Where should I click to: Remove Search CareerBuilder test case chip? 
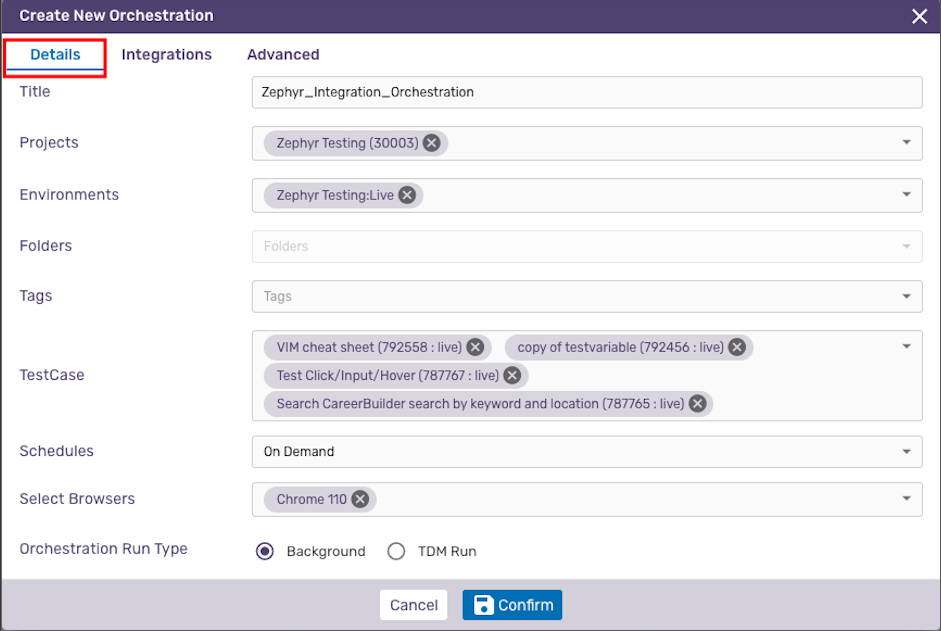697,403
